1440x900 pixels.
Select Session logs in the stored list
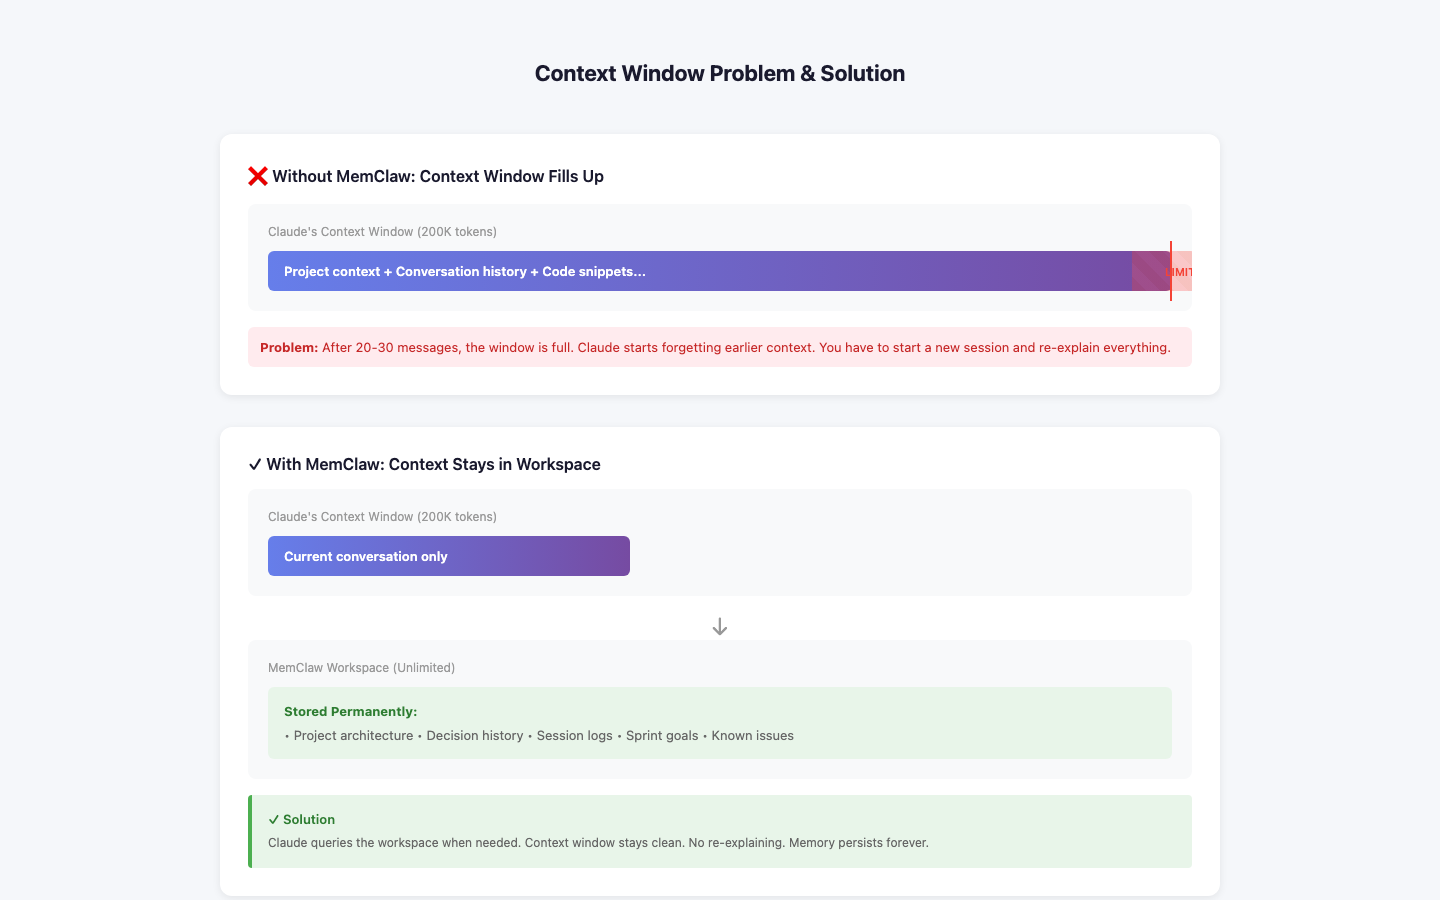574,736
